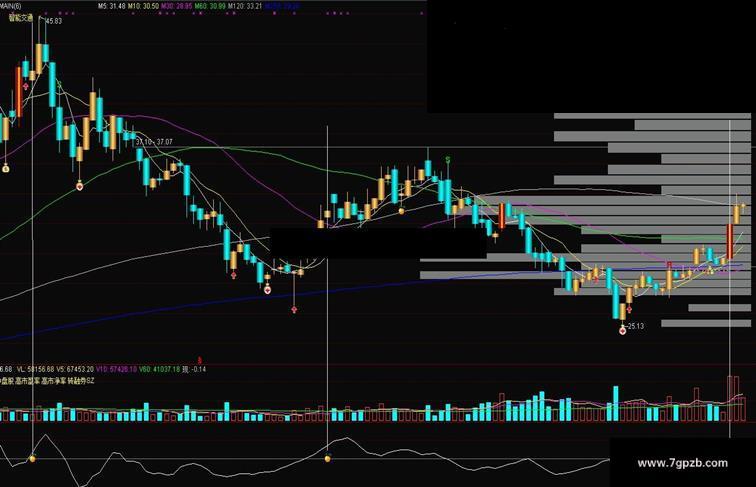Click the first gold dot on bottom oscillator
The image size is (756, 487).
(32, 458)
